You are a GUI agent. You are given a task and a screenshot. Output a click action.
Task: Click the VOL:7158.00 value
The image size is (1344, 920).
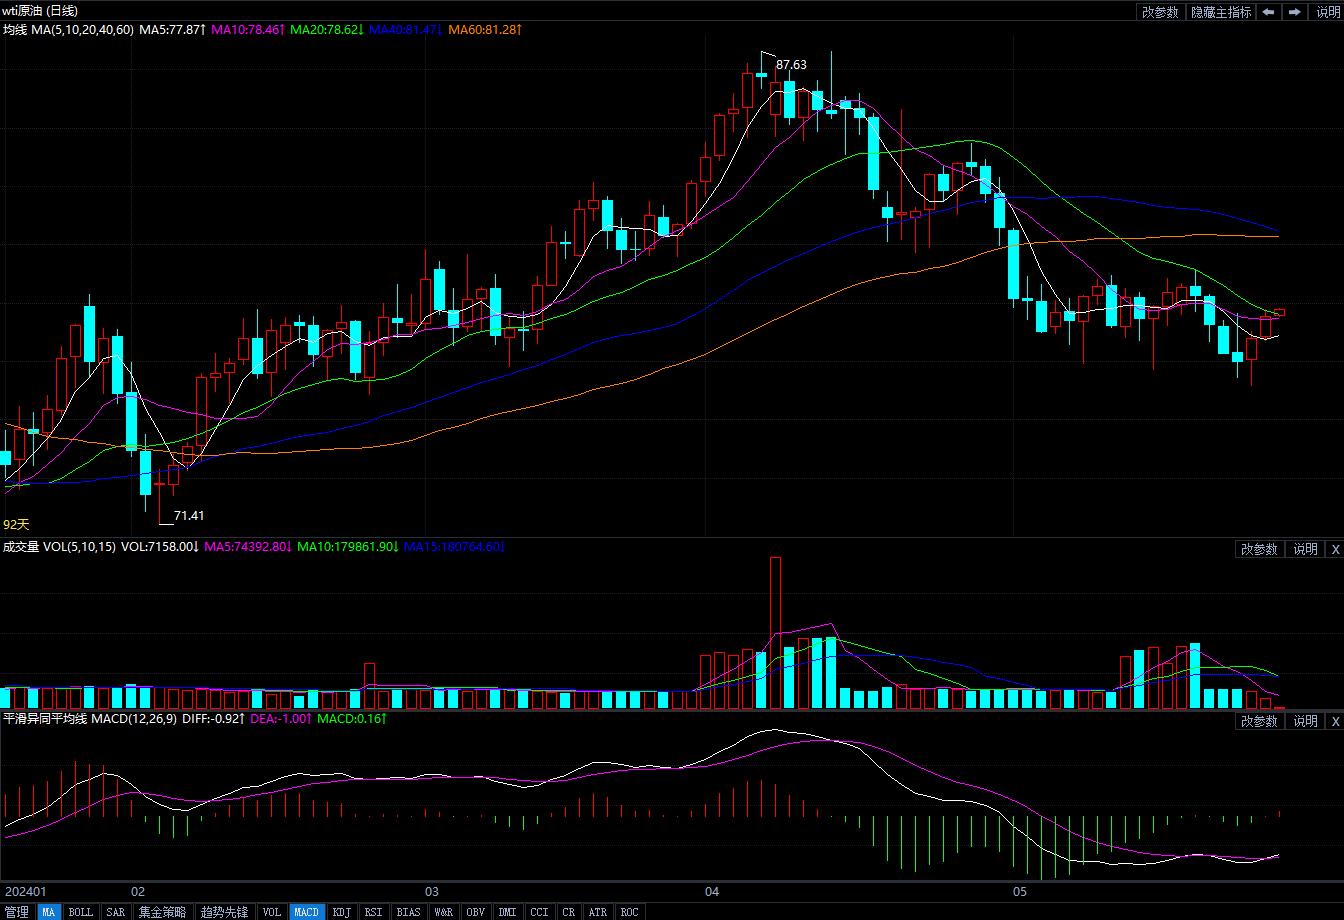pos(160,547)
